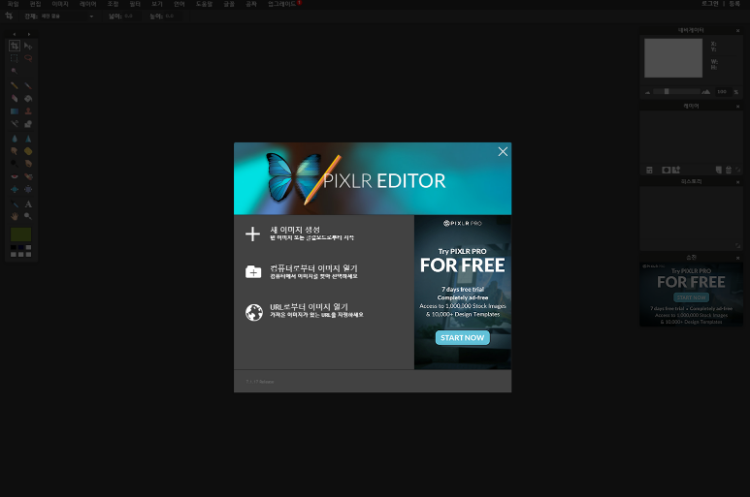Choose the pink Eraser tool
This screenshot has width=750, height=497.
coord(14,99)
